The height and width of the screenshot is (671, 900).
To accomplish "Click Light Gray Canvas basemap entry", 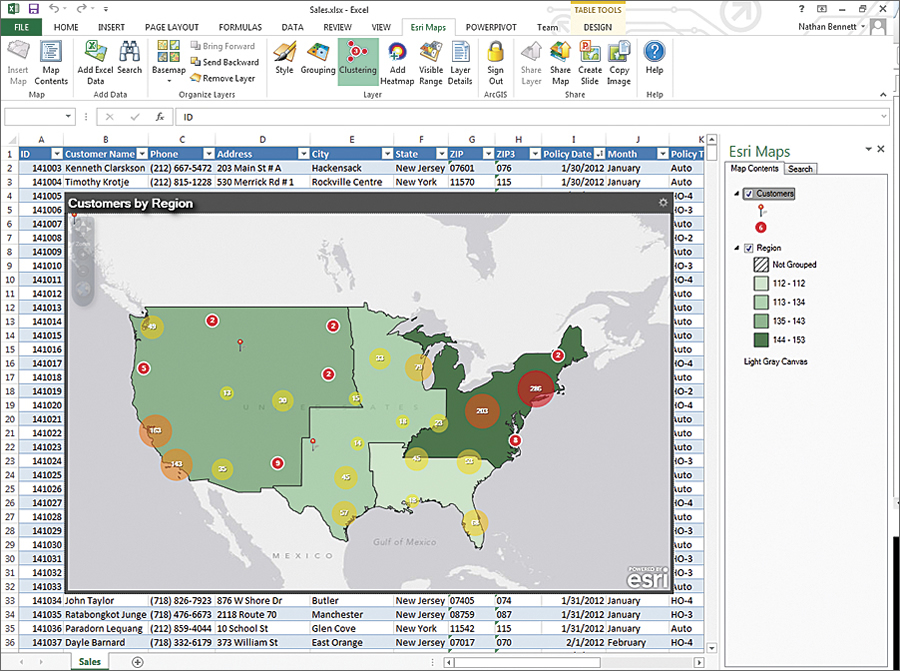I will click(775, 362).
